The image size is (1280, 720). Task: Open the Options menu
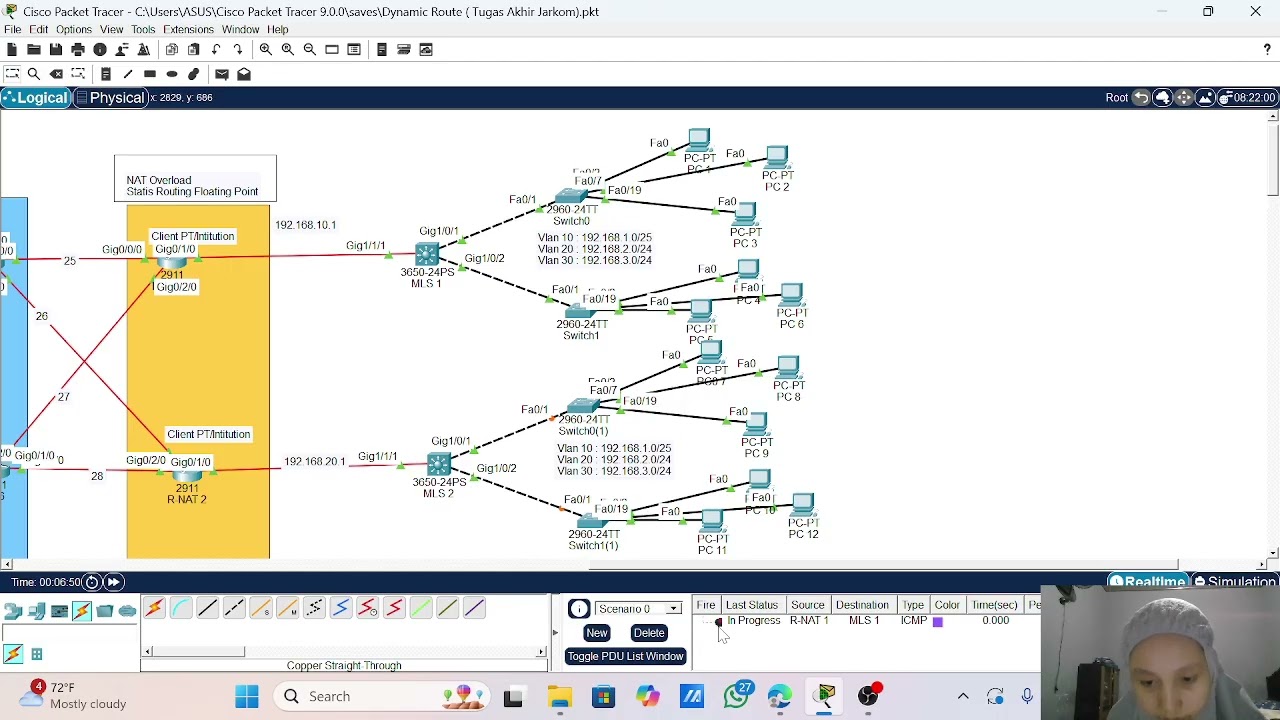74,29
